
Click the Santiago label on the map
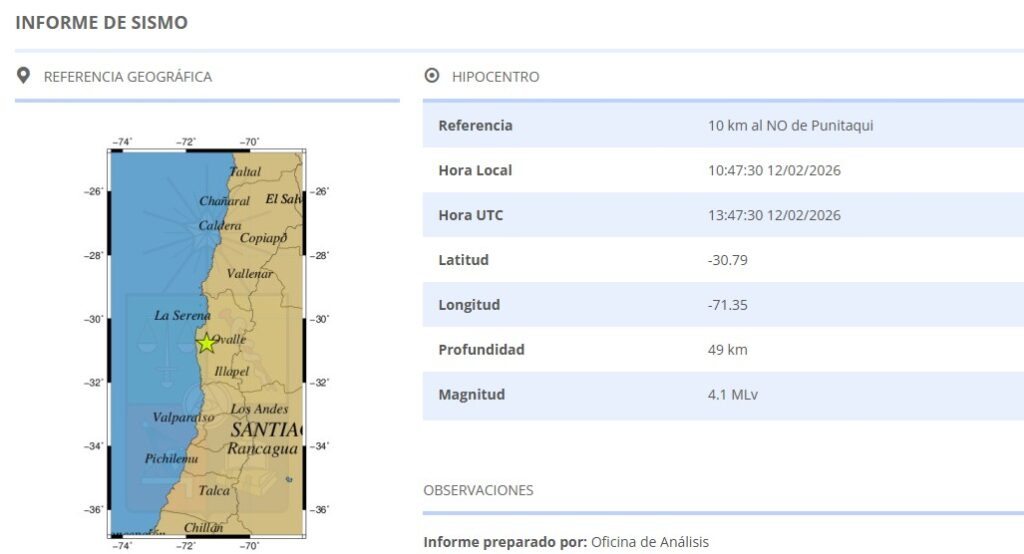click(x=265, y=429)
